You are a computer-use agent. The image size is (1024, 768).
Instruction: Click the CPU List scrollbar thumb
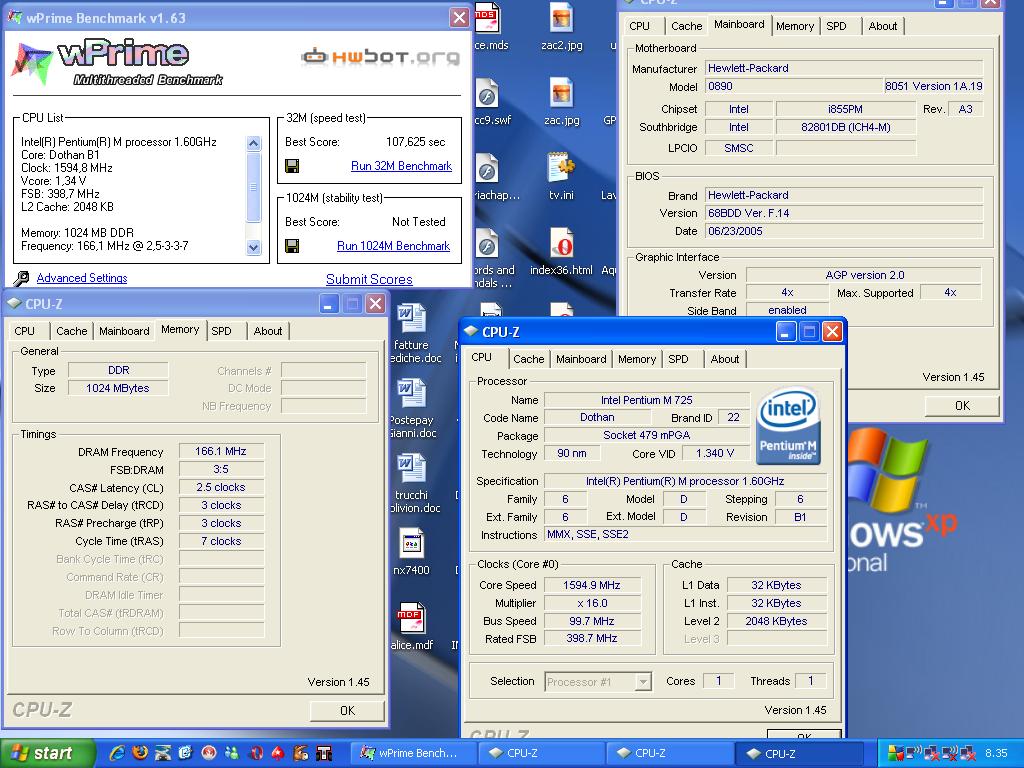[253, 187]
